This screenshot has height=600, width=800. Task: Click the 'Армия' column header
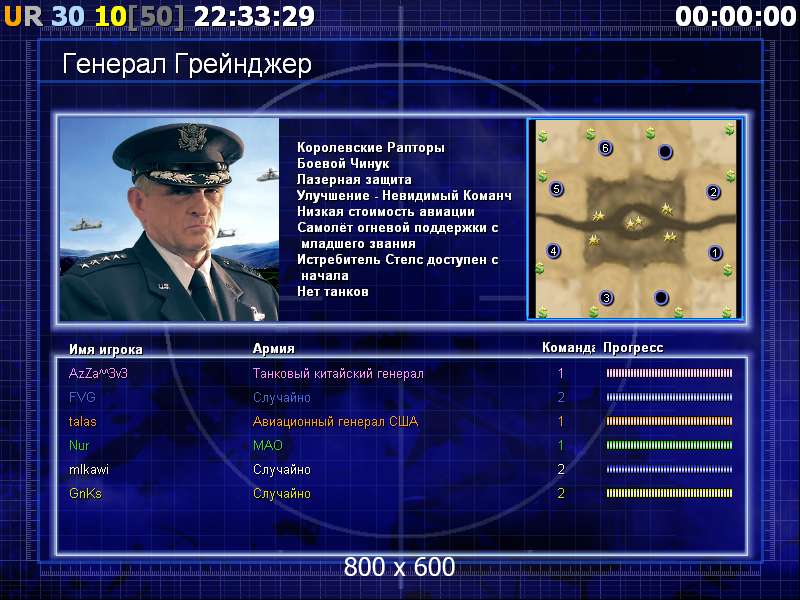point(273,348)
